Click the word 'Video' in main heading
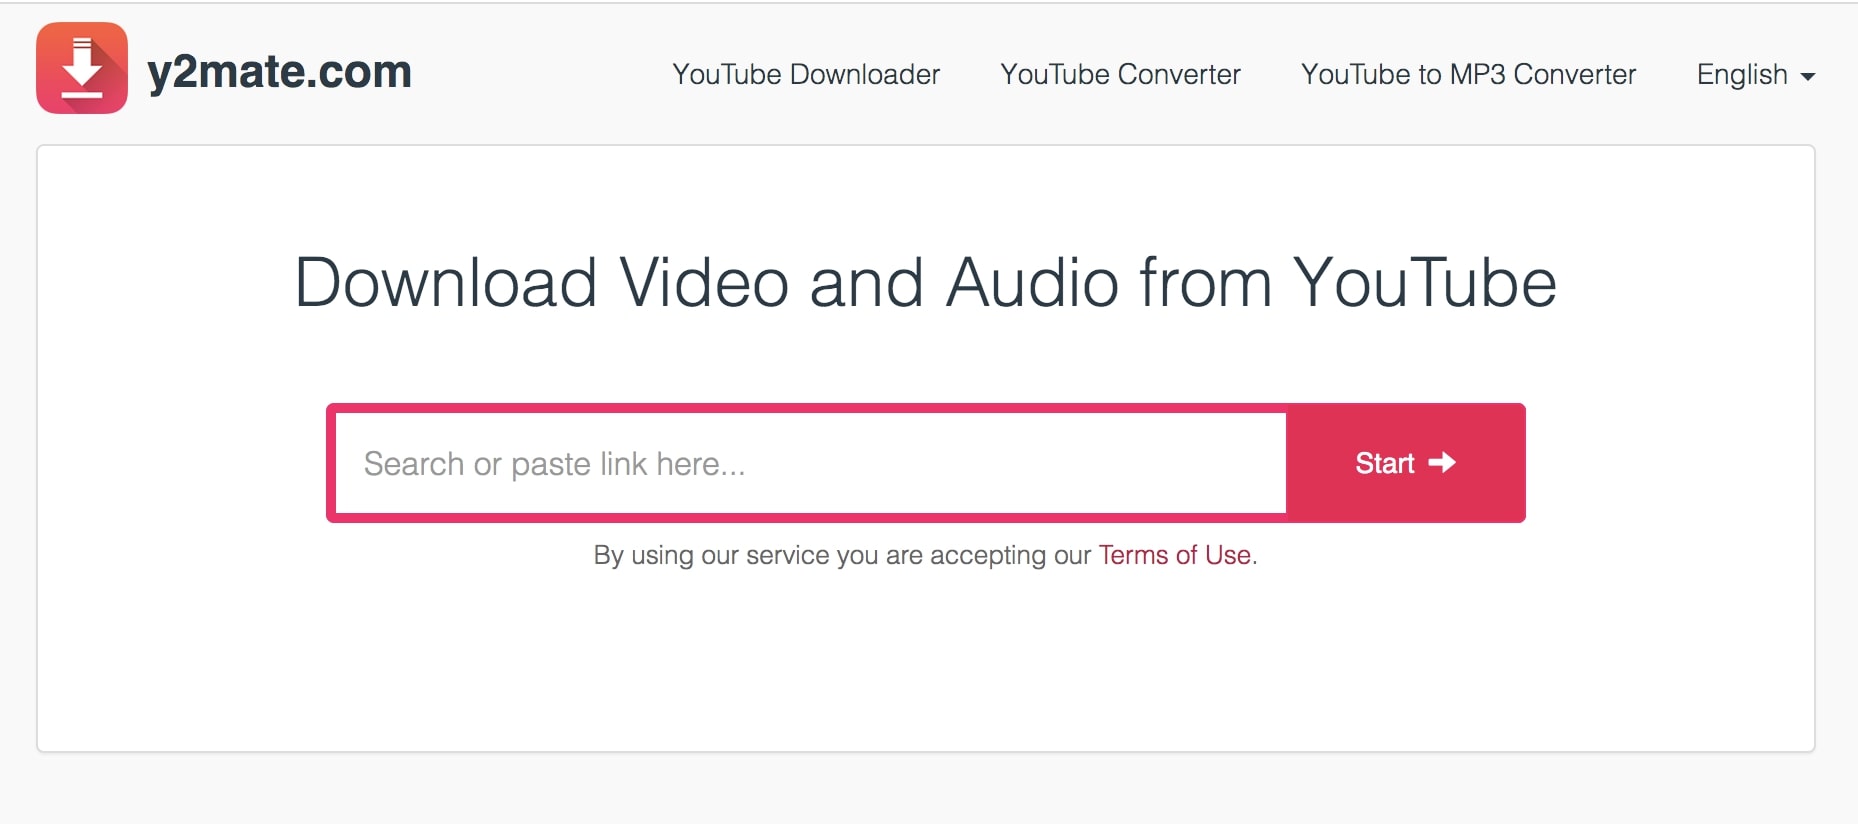 [x=704, y=283]
